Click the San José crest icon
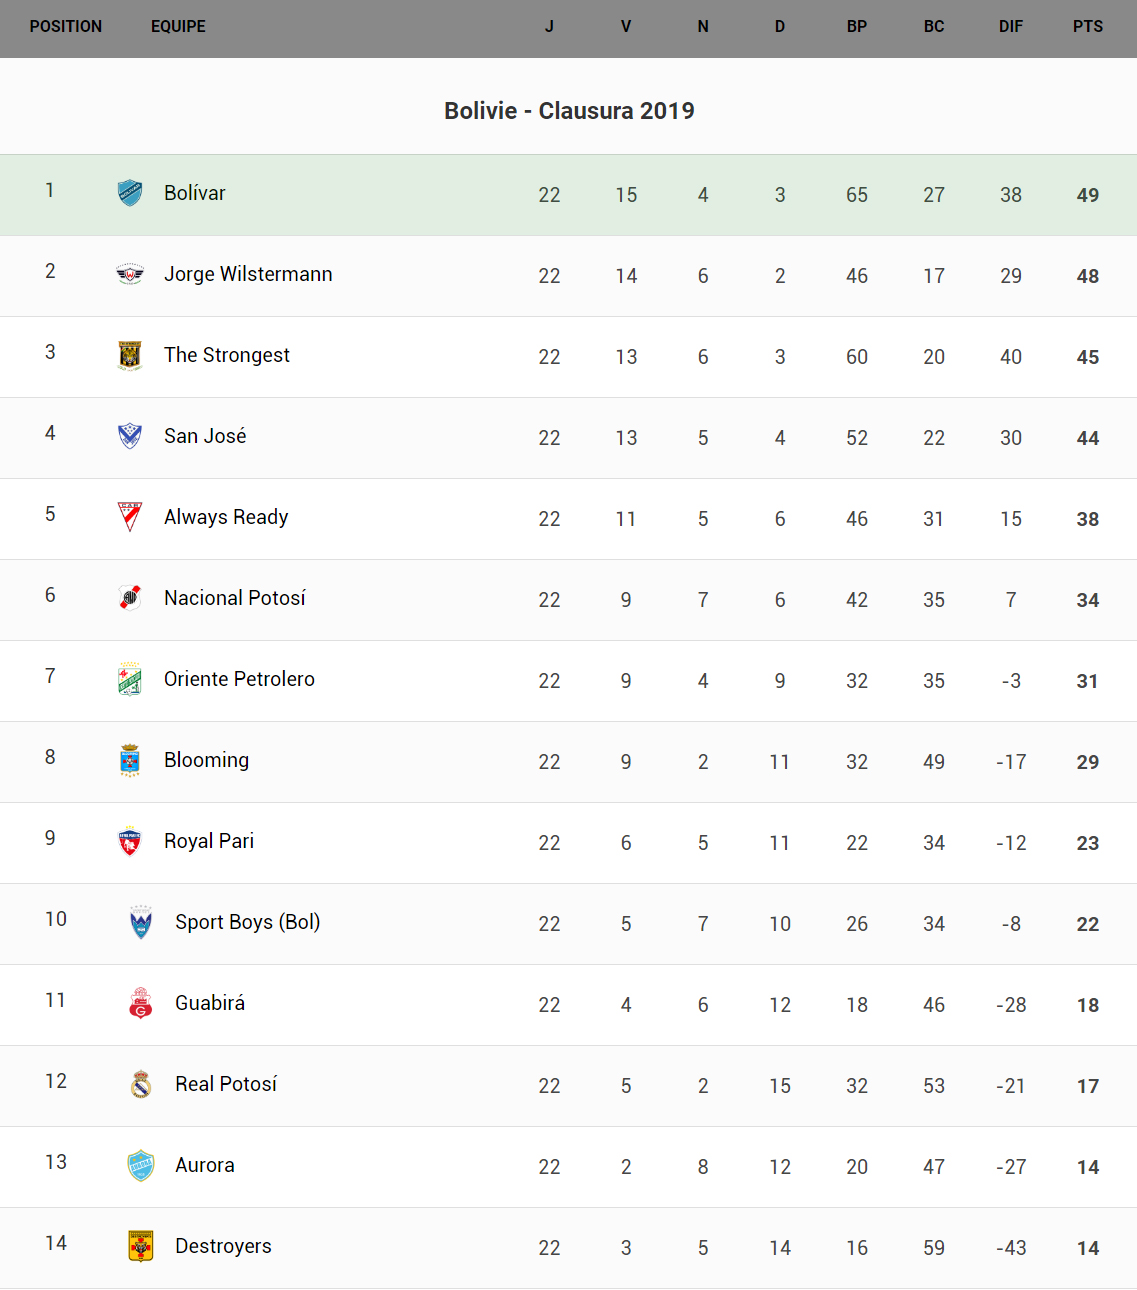The image size is (1137, 1290). pyautogui.click(x=130, y=436)
